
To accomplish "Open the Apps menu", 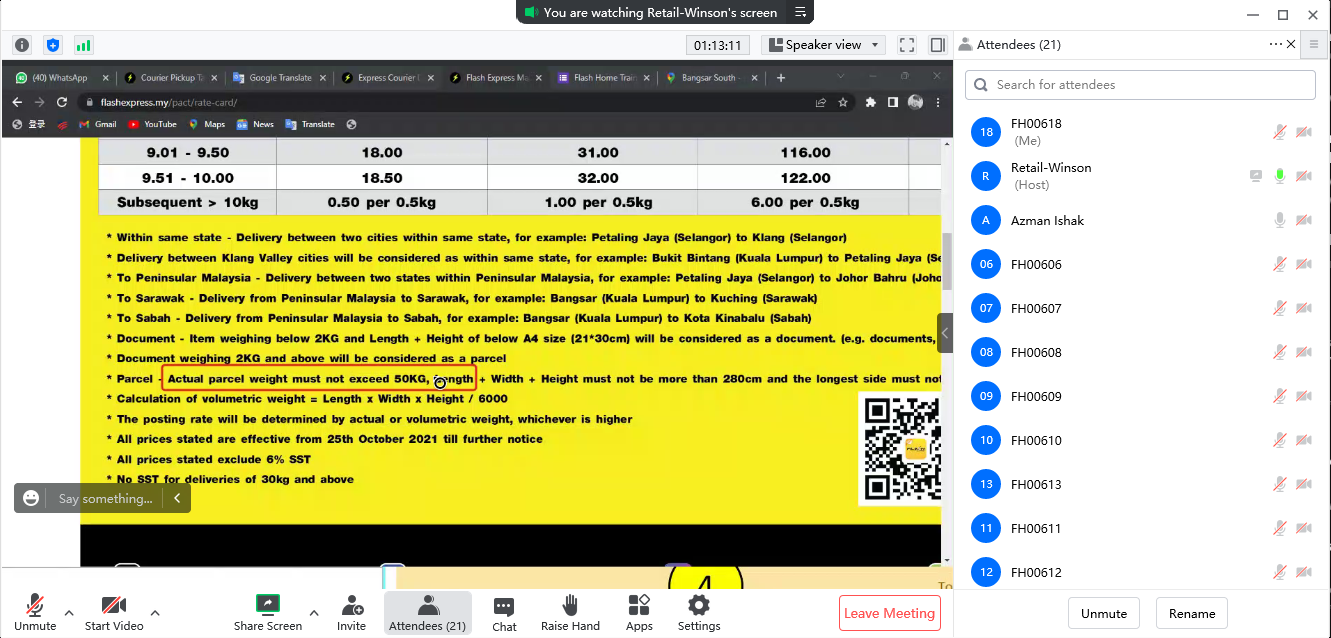I will point(639,613).
